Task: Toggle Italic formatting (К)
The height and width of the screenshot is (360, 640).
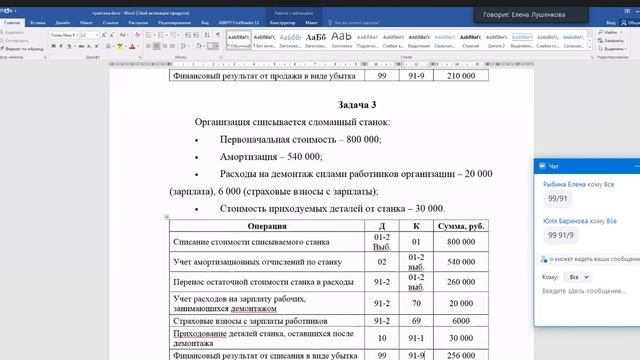Action: click(x=61, y=46)
